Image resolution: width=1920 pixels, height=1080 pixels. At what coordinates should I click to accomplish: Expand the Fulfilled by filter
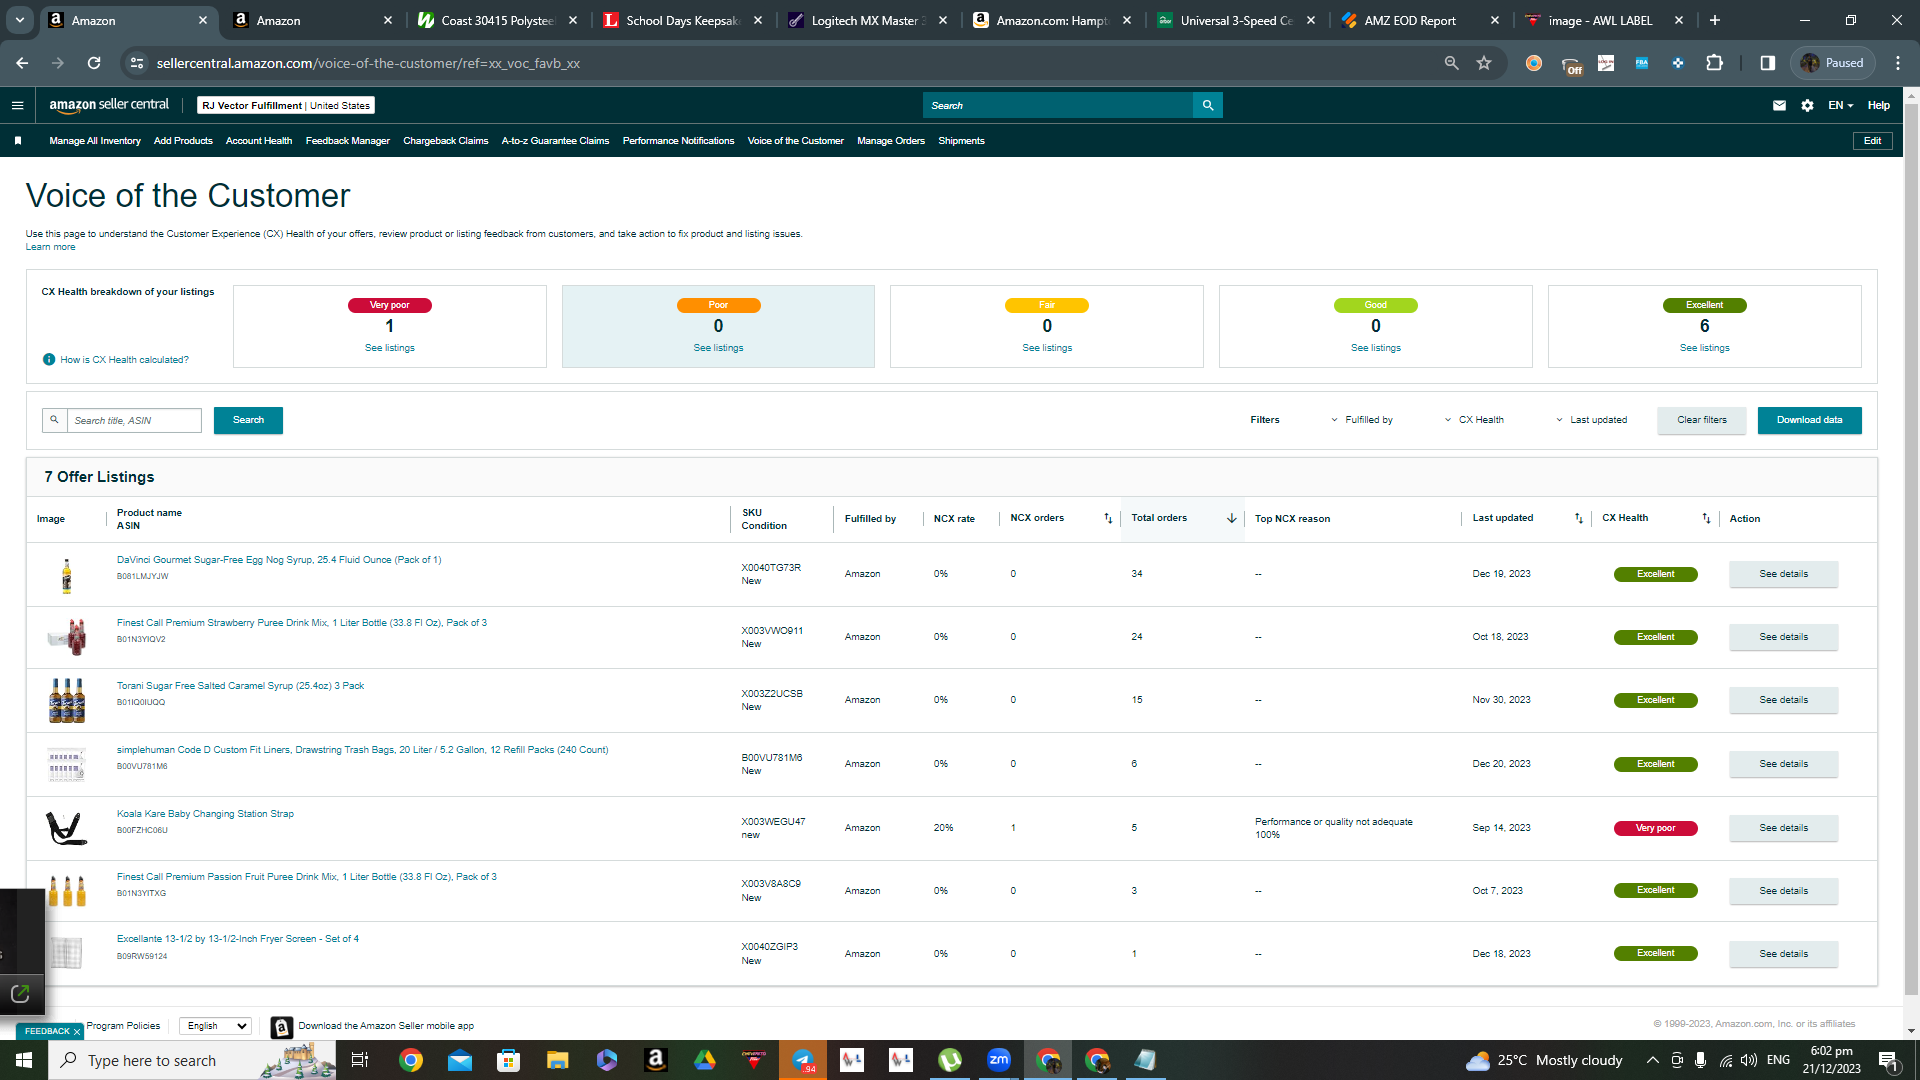tap(1361, 420)
